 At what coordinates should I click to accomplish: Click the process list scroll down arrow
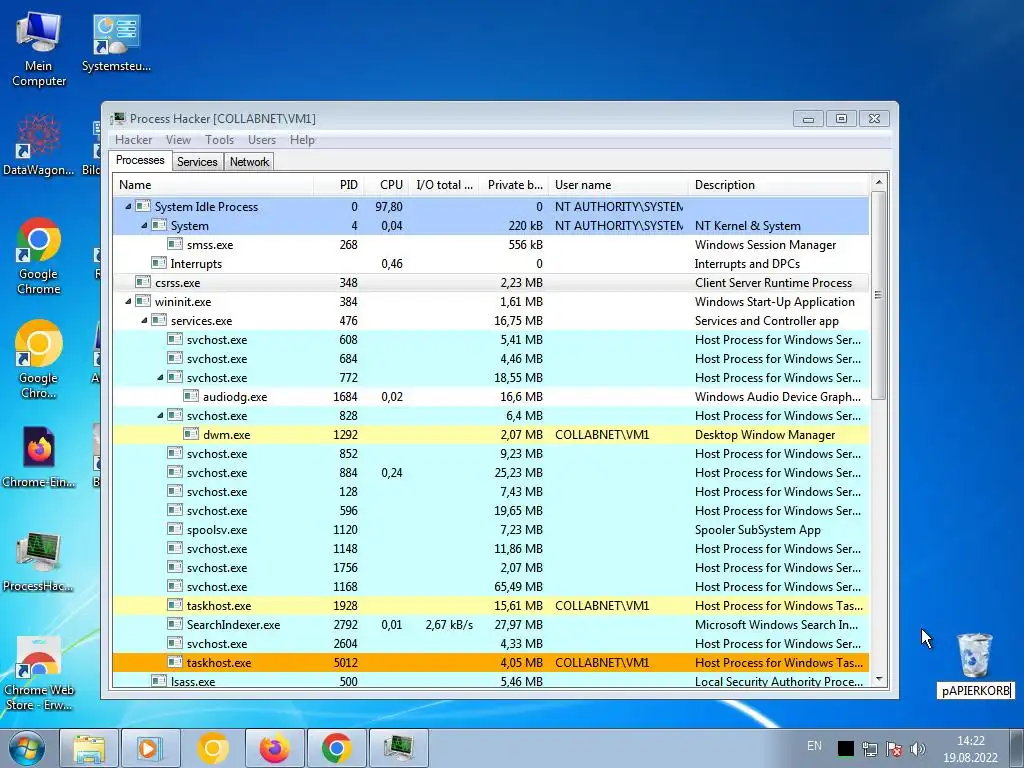(x=878, y=679)
